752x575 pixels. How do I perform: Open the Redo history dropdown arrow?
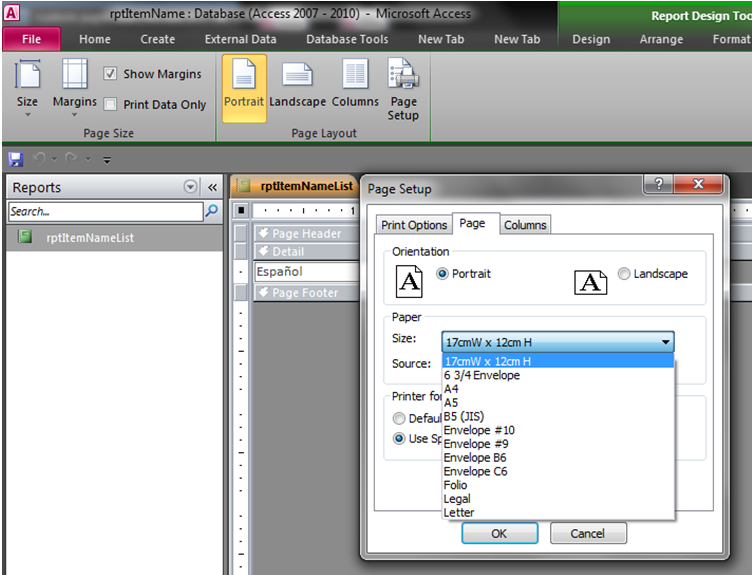88,159
